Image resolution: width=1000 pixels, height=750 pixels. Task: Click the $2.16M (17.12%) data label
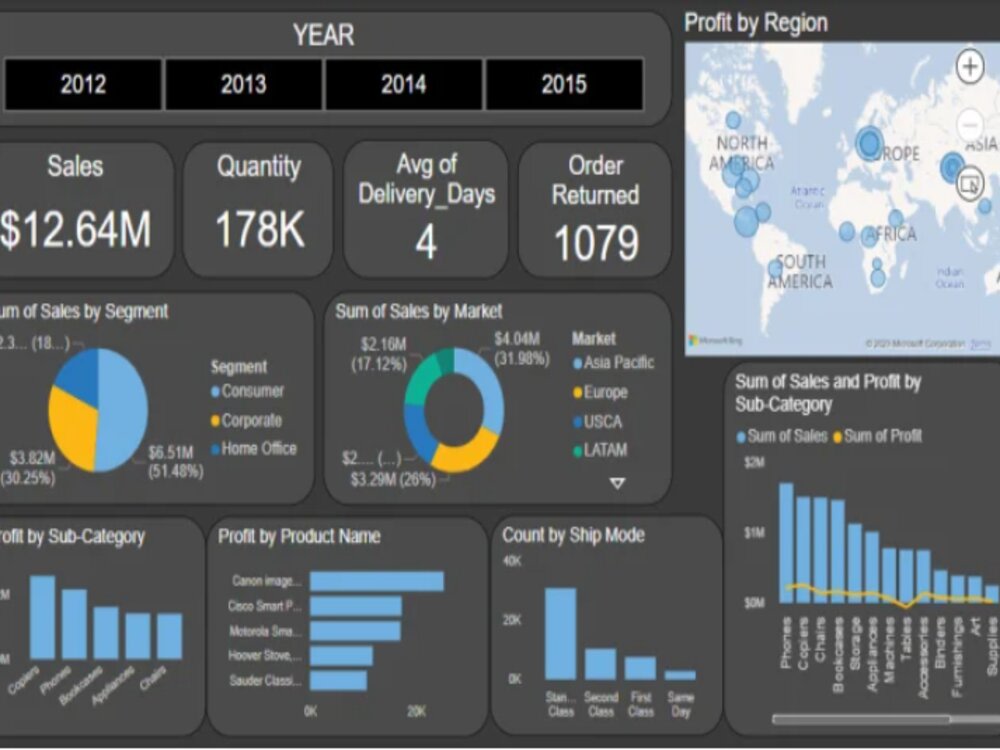379,354
